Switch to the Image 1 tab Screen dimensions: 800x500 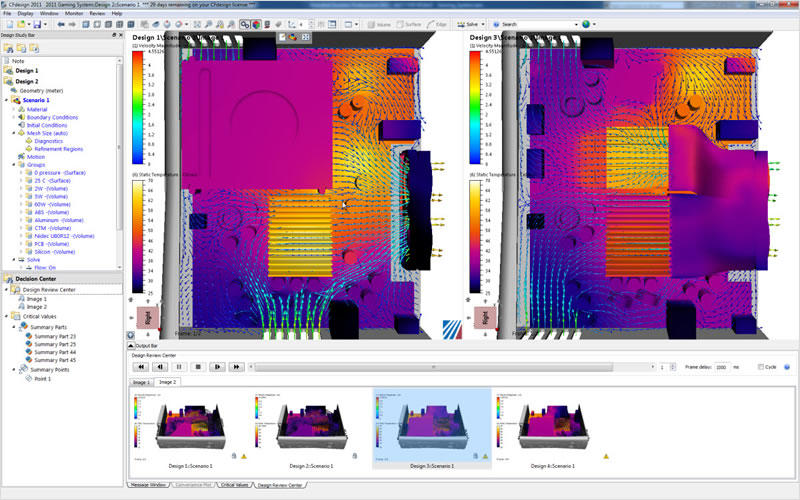pyautogui.click(x=140, y=382)
